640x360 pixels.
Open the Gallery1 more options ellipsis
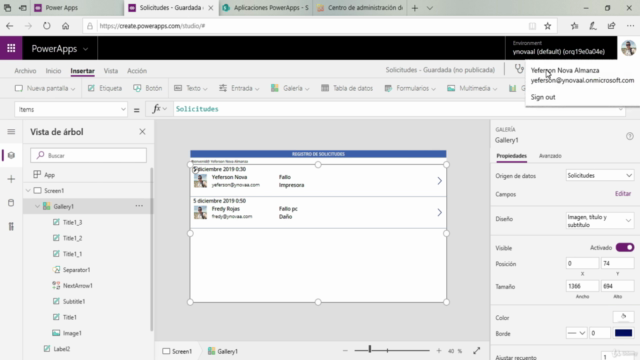139,206
